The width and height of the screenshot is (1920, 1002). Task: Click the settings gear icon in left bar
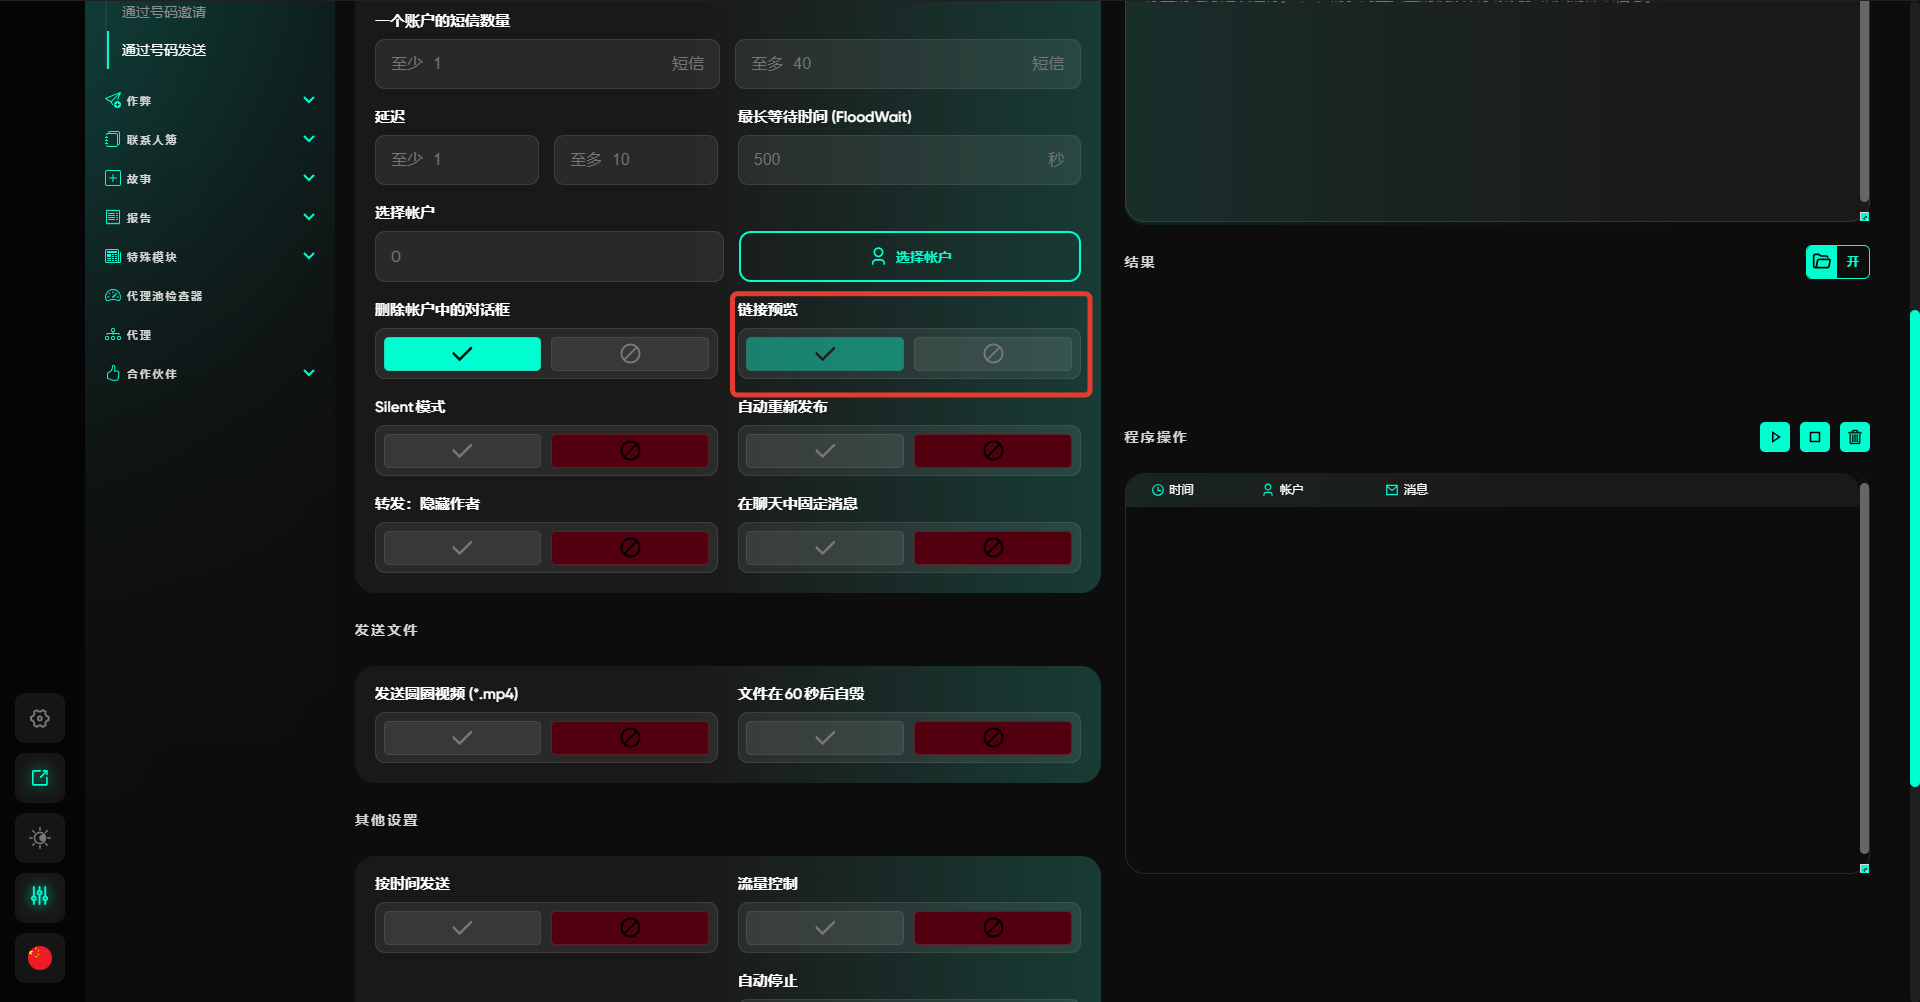(x=40, y=718)
